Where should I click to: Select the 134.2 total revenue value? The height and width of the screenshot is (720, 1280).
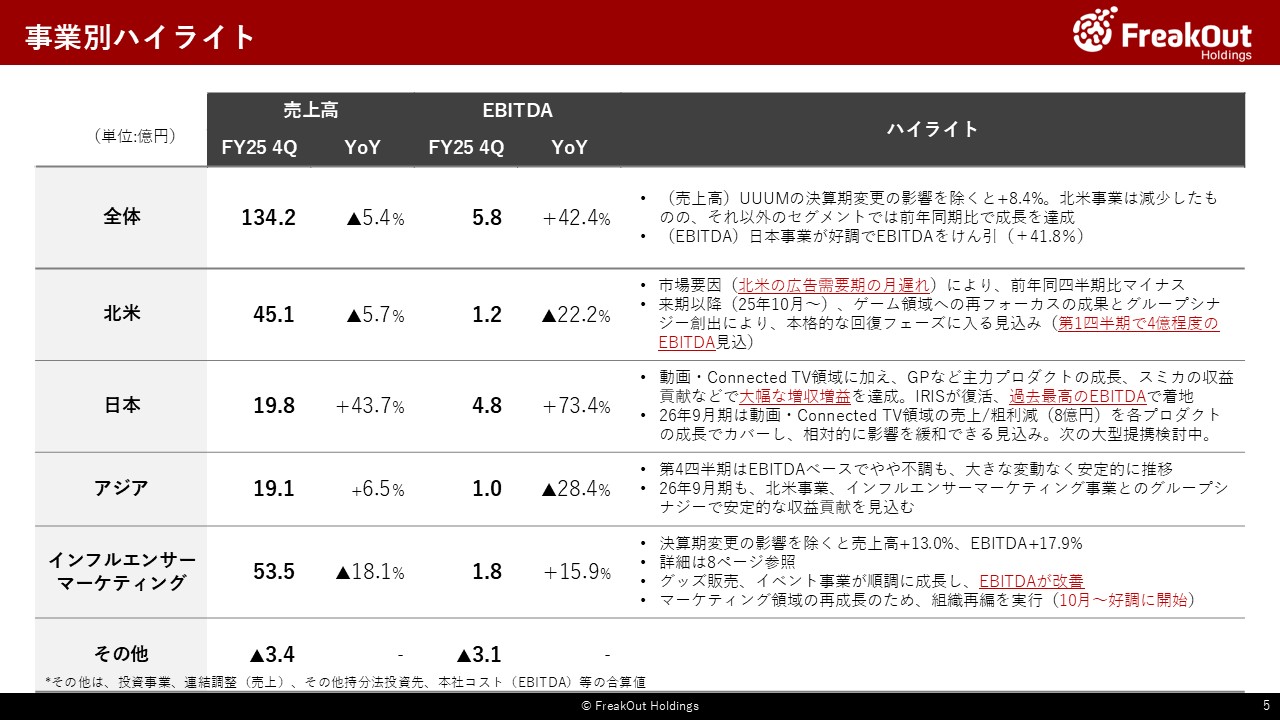(x=268, y=217)
